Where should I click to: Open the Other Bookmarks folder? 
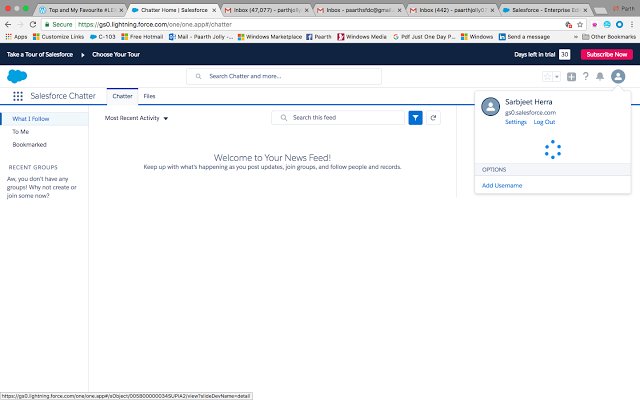tap(609, 37)
